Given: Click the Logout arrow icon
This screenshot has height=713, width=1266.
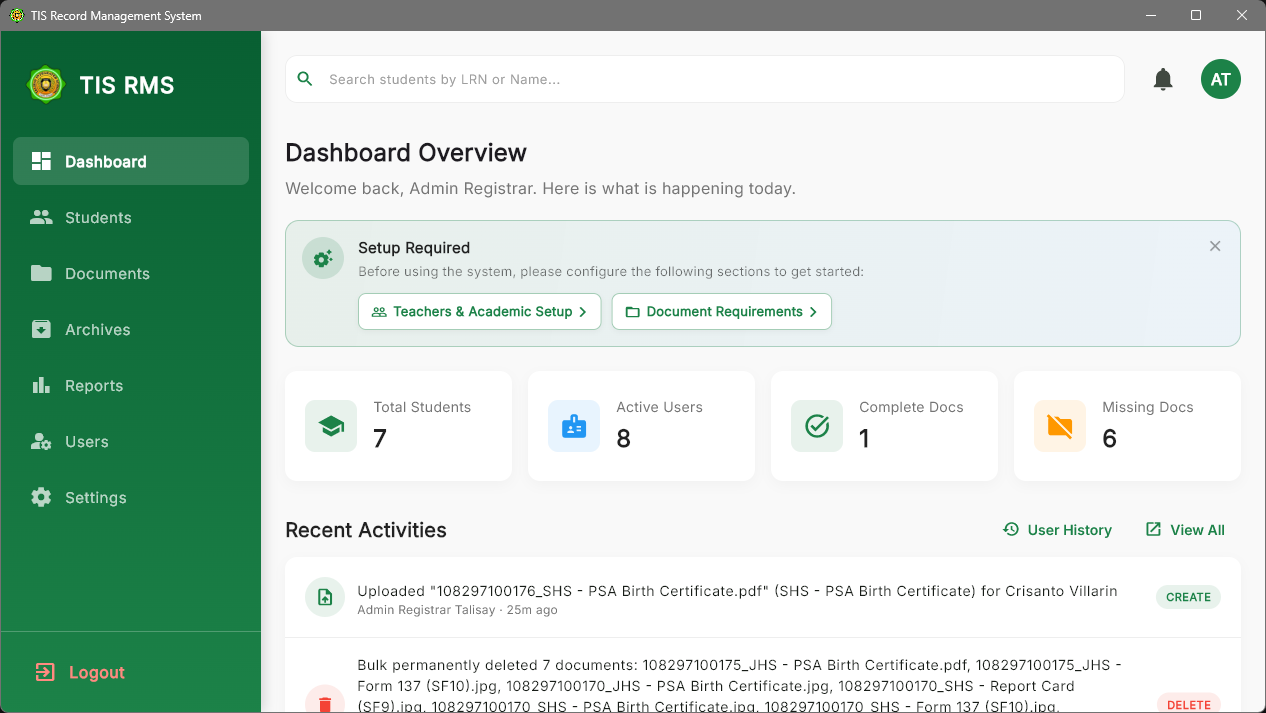Looking at the screenshot, I should [x=45, y=672].
